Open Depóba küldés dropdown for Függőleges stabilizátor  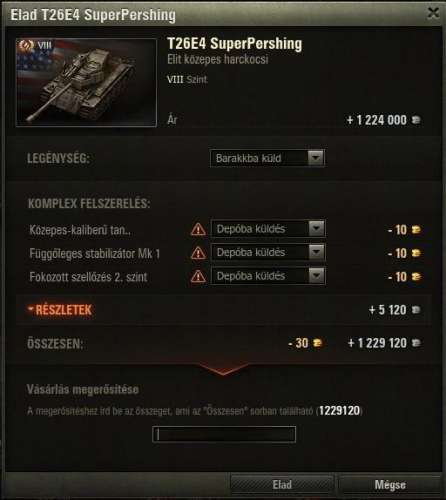click(268, 252)
